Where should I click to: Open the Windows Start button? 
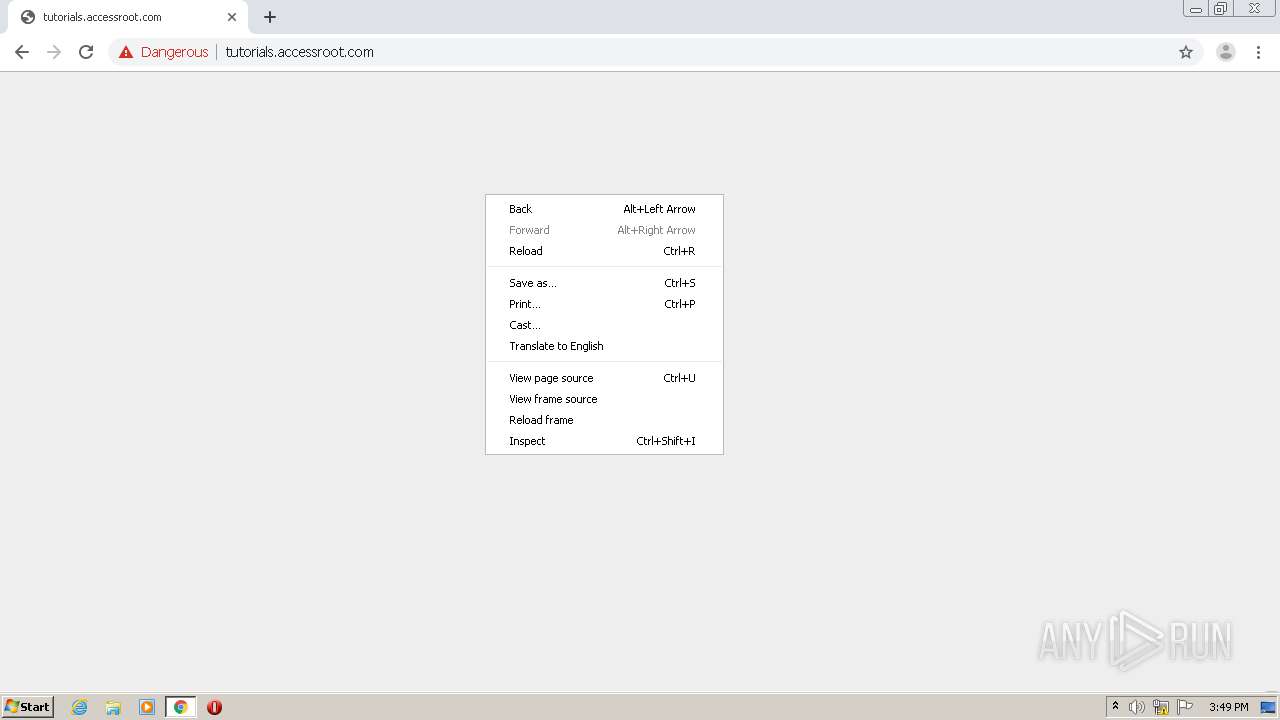28,707
